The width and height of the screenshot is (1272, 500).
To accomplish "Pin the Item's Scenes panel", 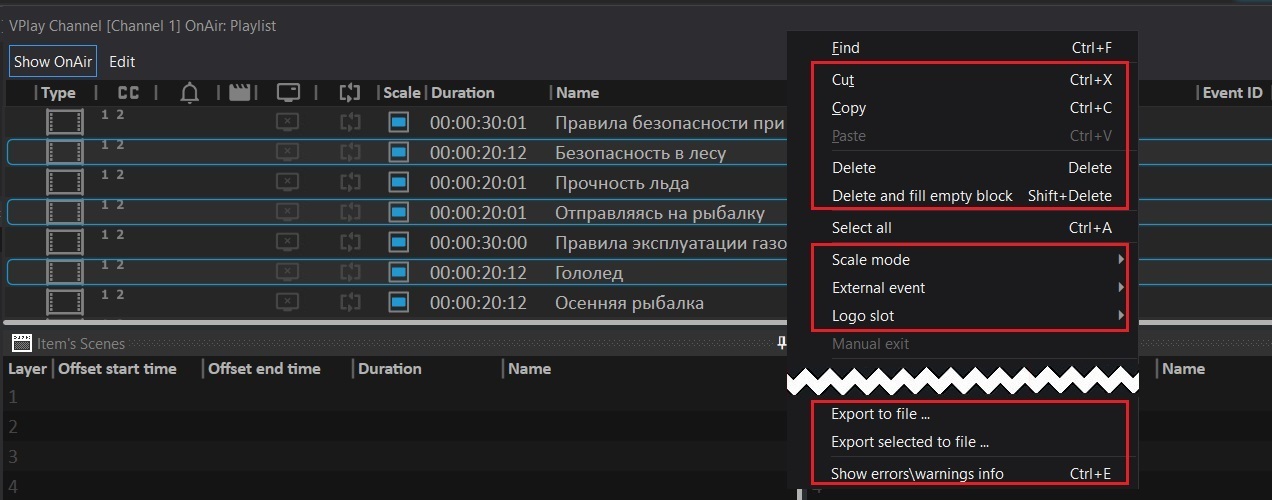I will click(781, 343).
